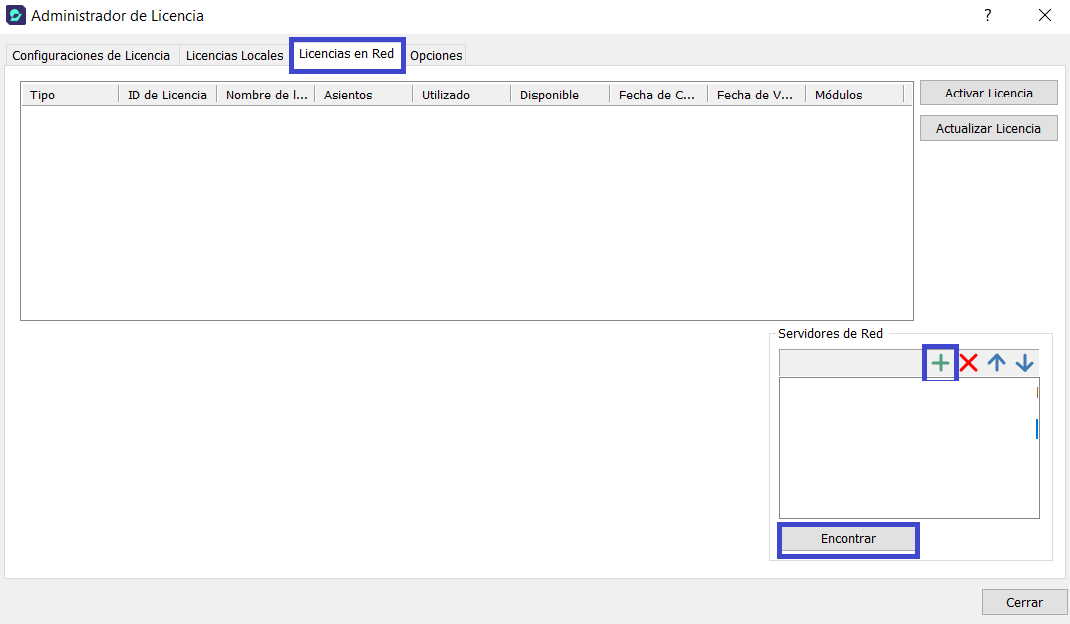
Task: Go to the Opciones tab
Action: [x=436, y=55]
